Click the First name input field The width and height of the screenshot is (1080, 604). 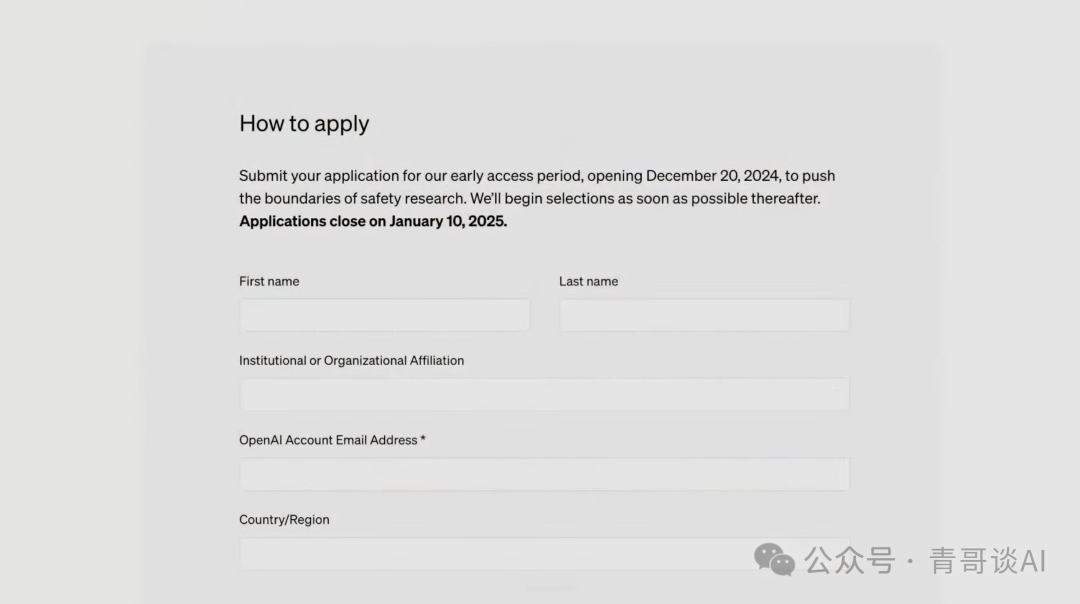tap(384, 315)
